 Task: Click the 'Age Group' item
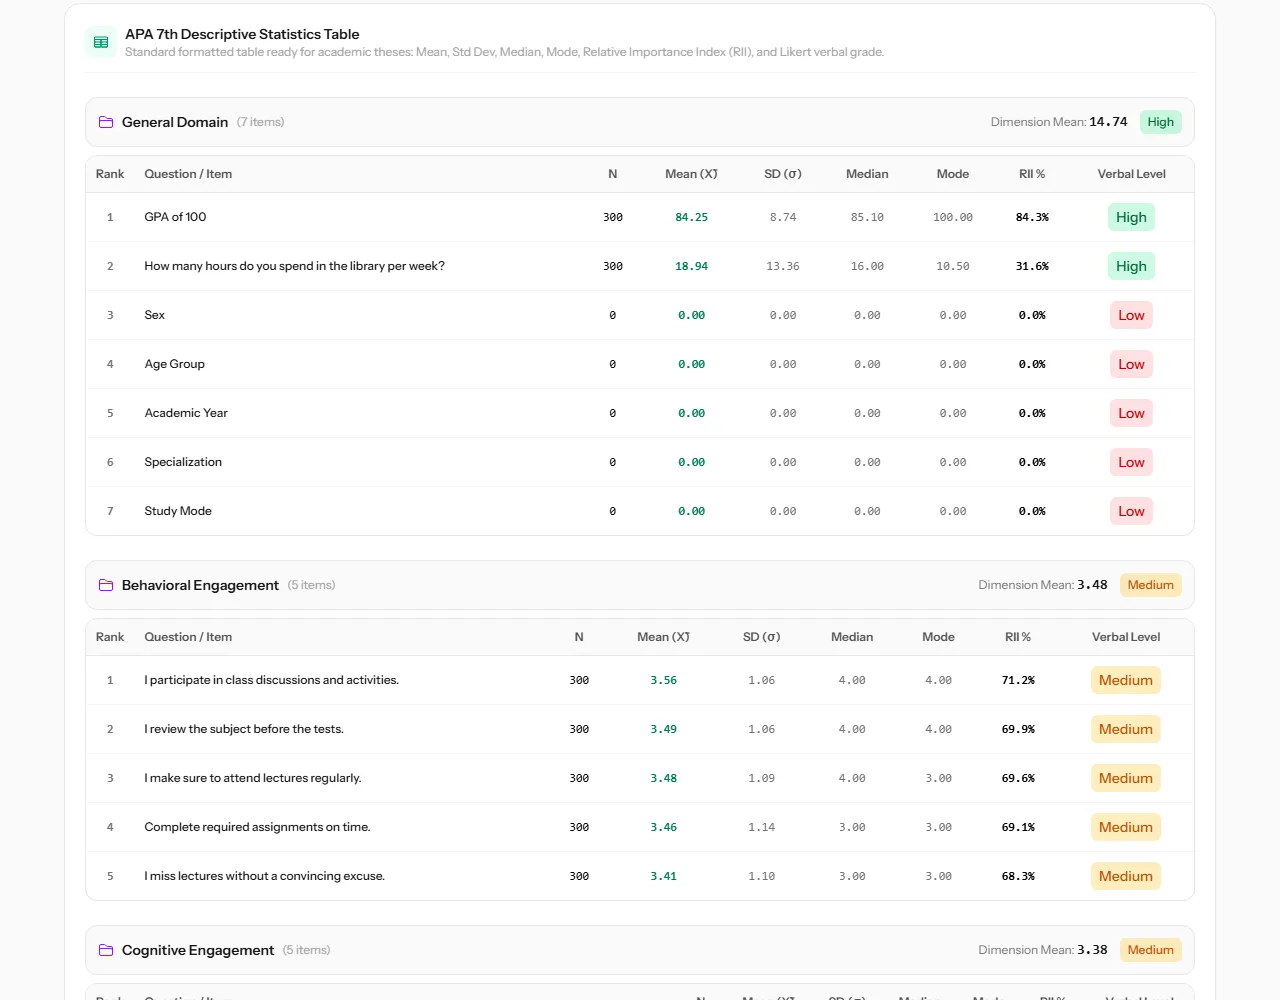pyautogui.click(x=174, y=364)
